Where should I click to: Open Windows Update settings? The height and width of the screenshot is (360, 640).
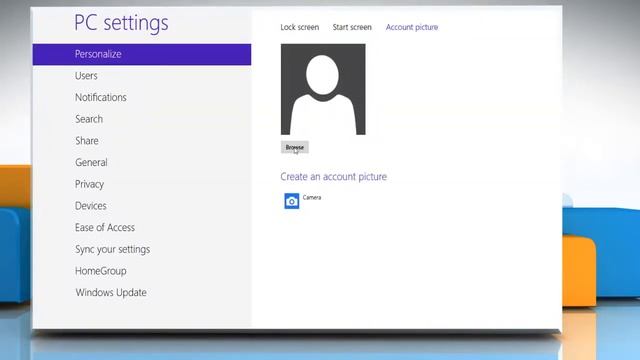(x=111, y=293)
